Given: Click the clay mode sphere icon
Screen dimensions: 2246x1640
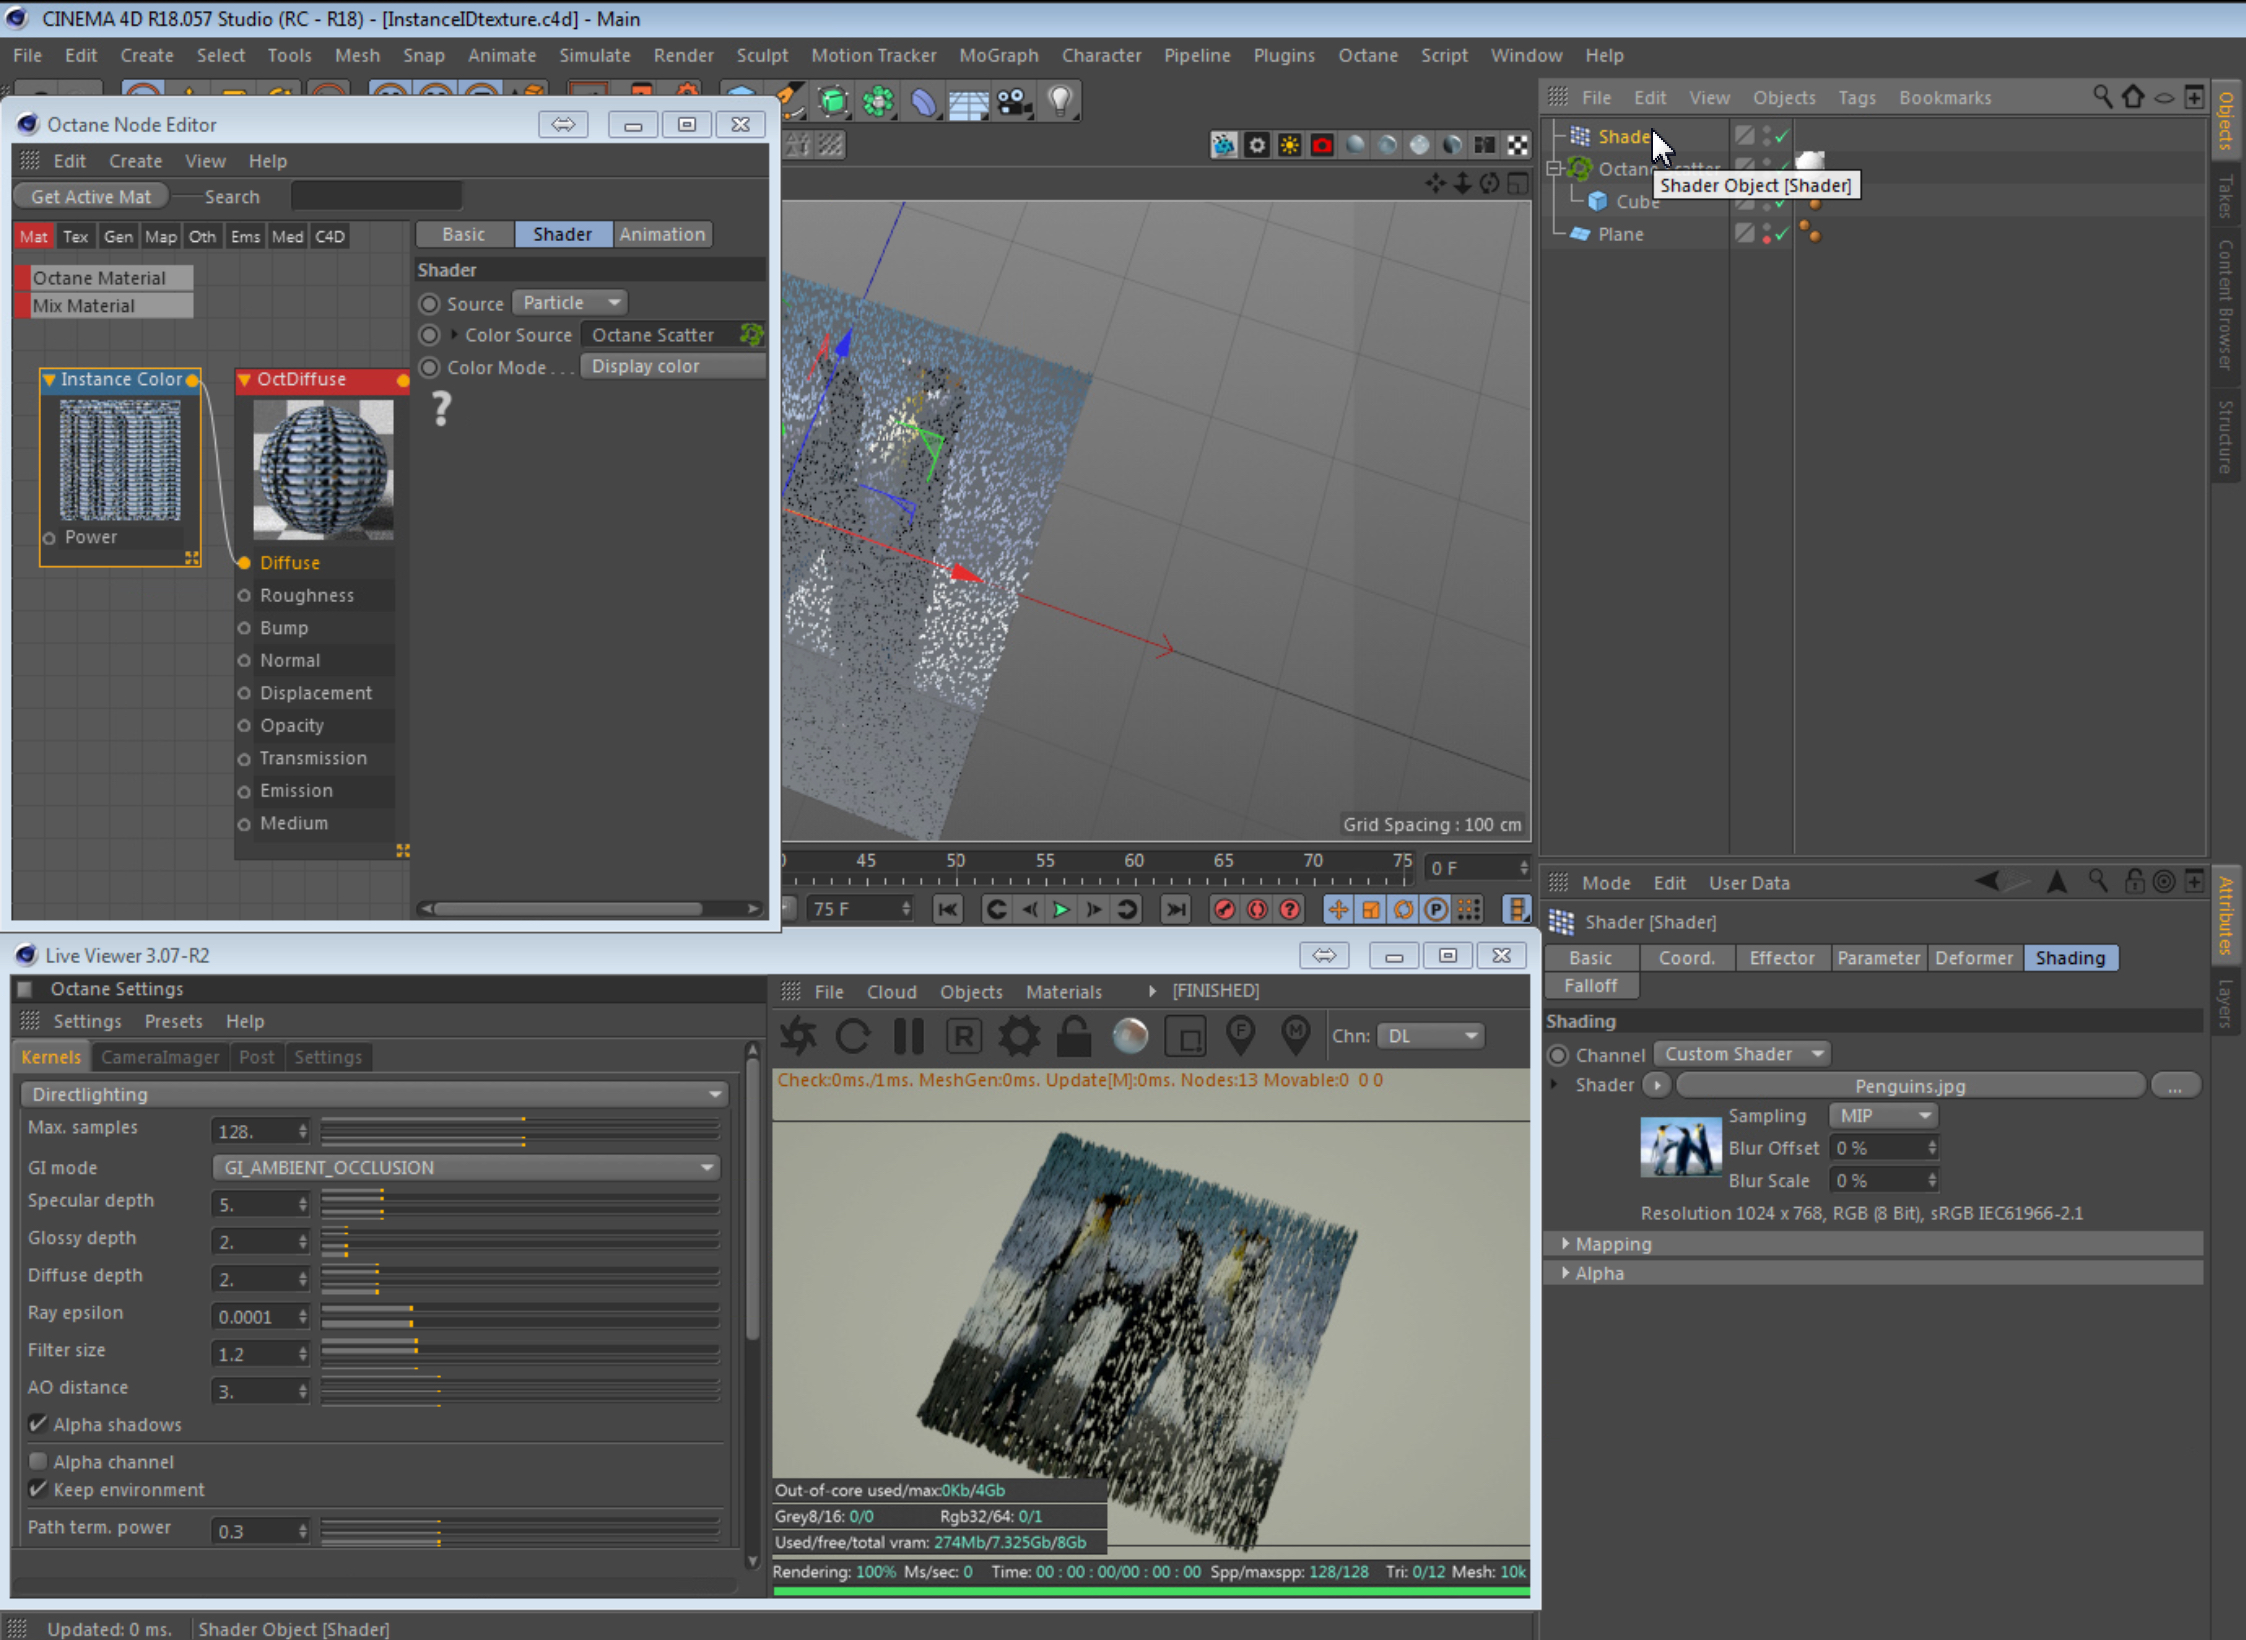Looking at the screenshot, I should (1130, 1036).
